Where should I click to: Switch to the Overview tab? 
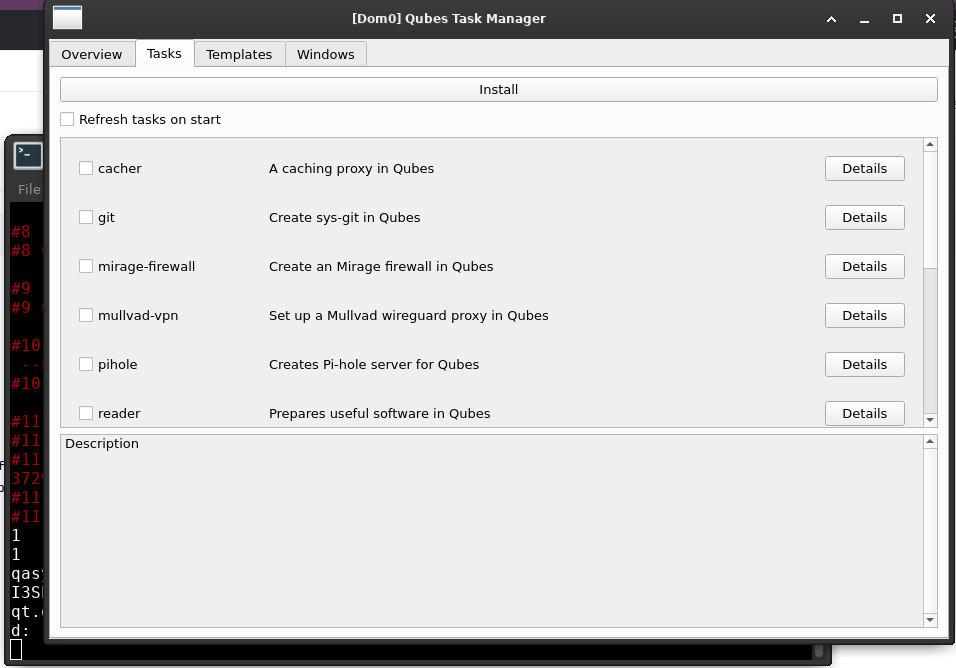click(x=92, y=54)
